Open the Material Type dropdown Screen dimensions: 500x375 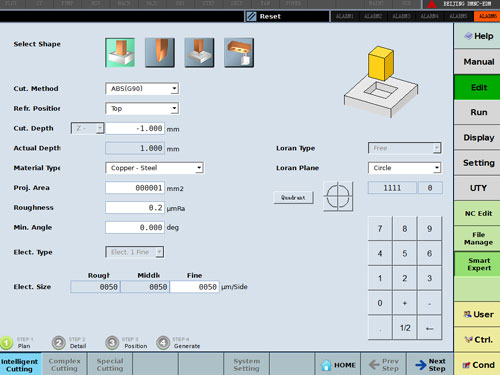pos(155,168)
